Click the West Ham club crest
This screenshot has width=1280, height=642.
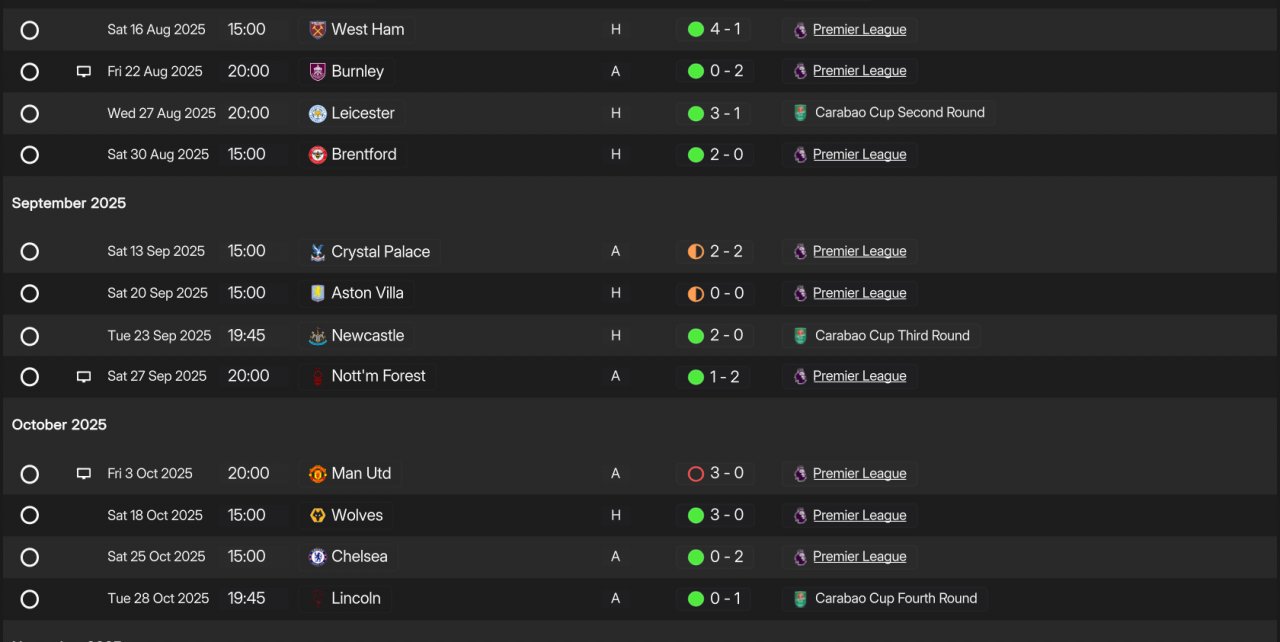coord(318,30)
